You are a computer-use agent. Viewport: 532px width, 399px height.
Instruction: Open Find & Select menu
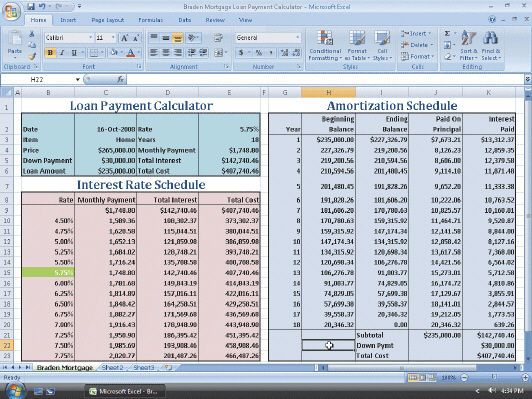coord(491,45)
